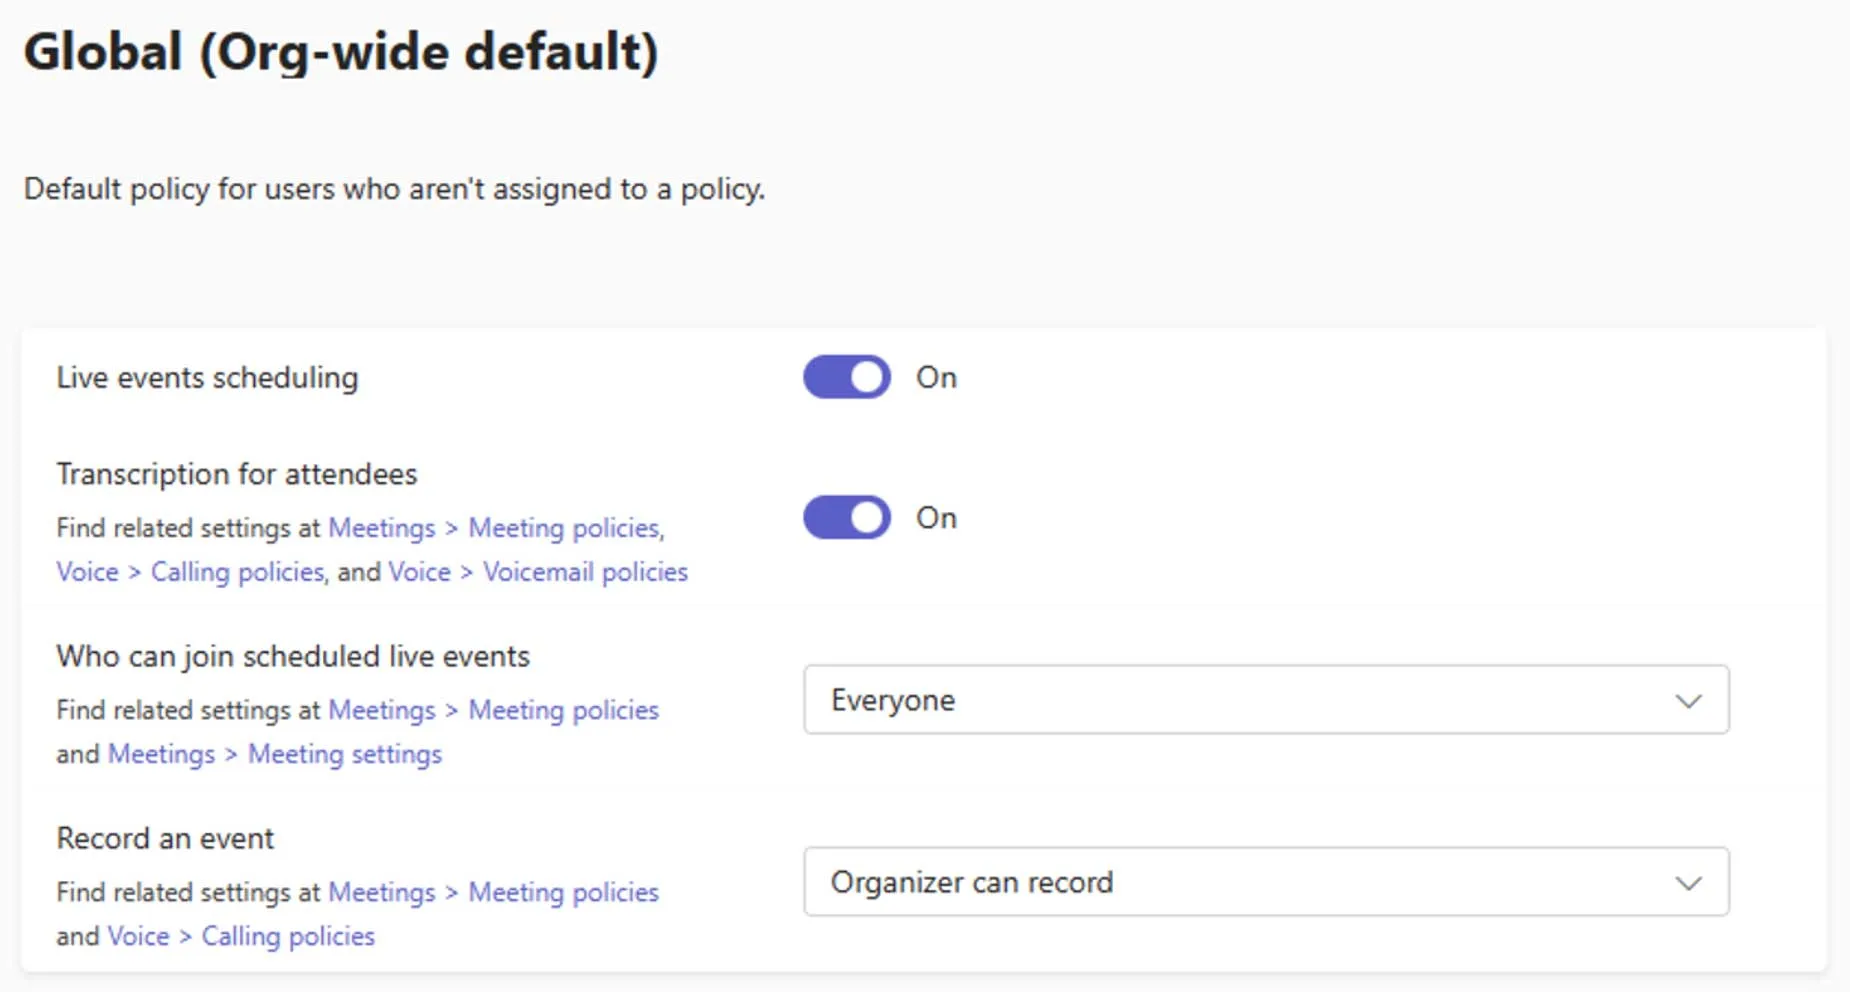Select the On label beside Live events scheduling
1850x992 pixels.
coord(936,377)
